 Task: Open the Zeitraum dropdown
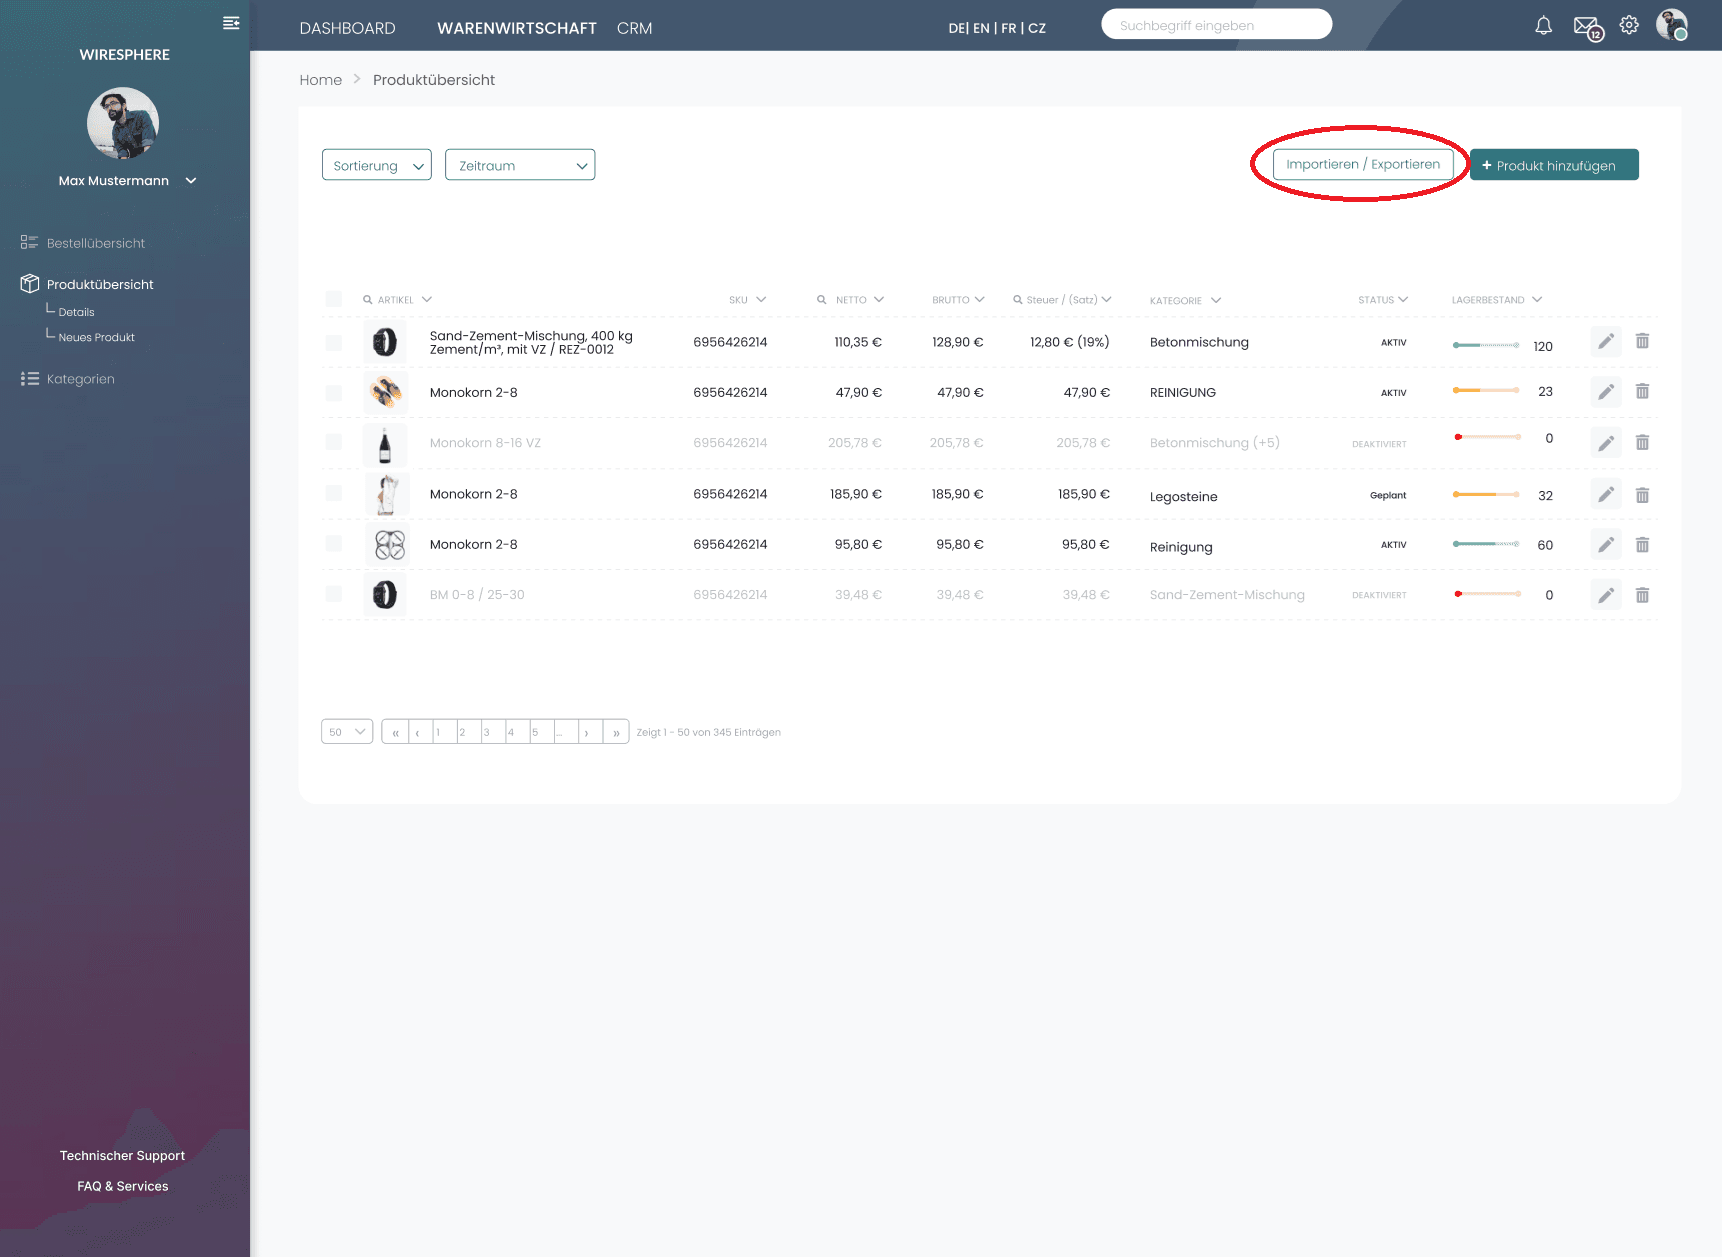click(520, 165)
